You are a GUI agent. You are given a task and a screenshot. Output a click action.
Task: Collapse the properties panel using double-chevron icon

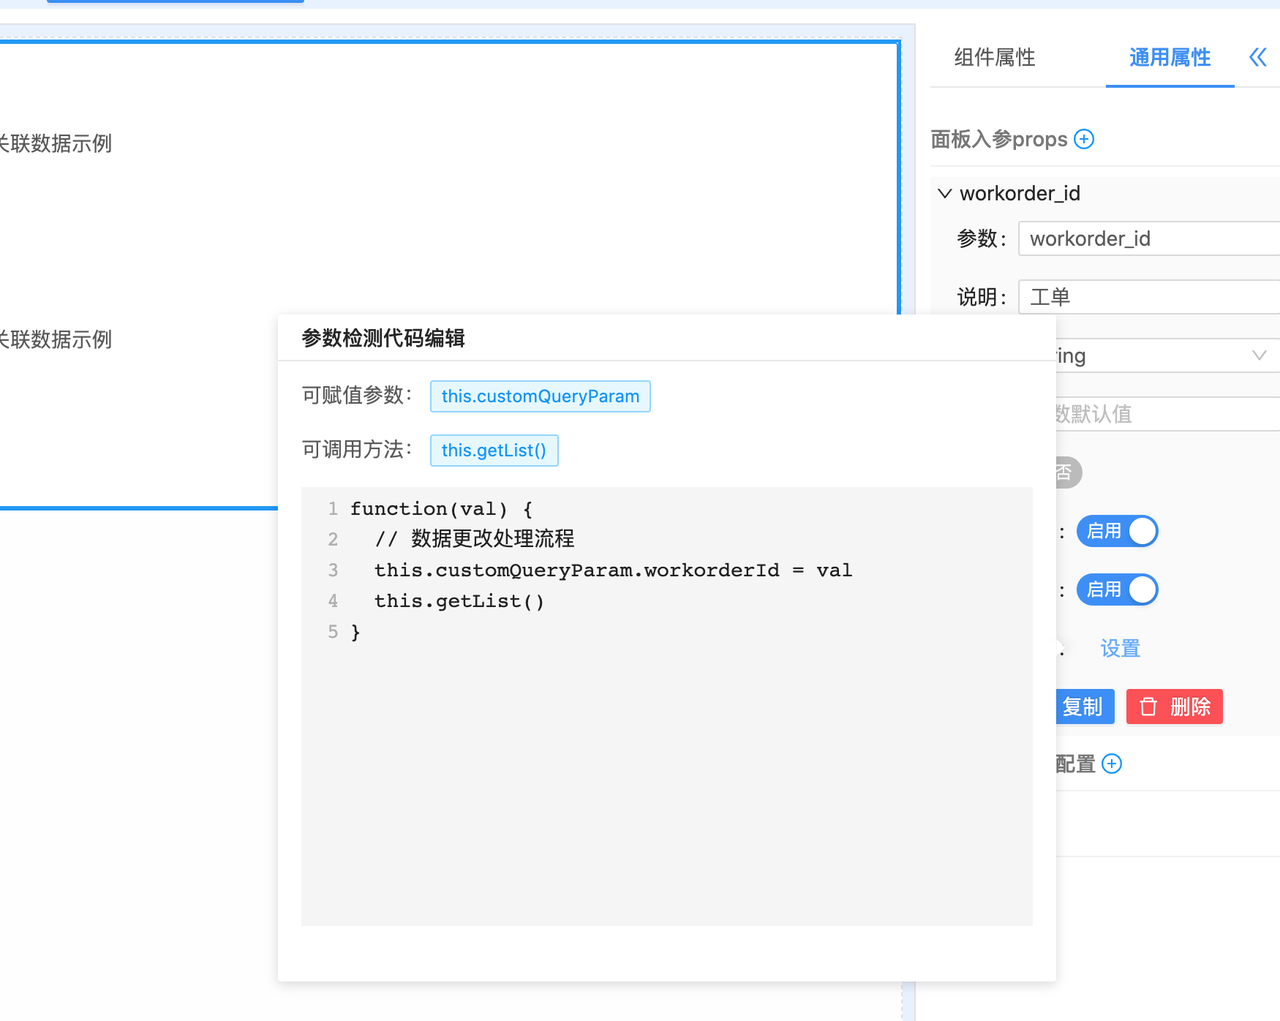[1258, 58]
